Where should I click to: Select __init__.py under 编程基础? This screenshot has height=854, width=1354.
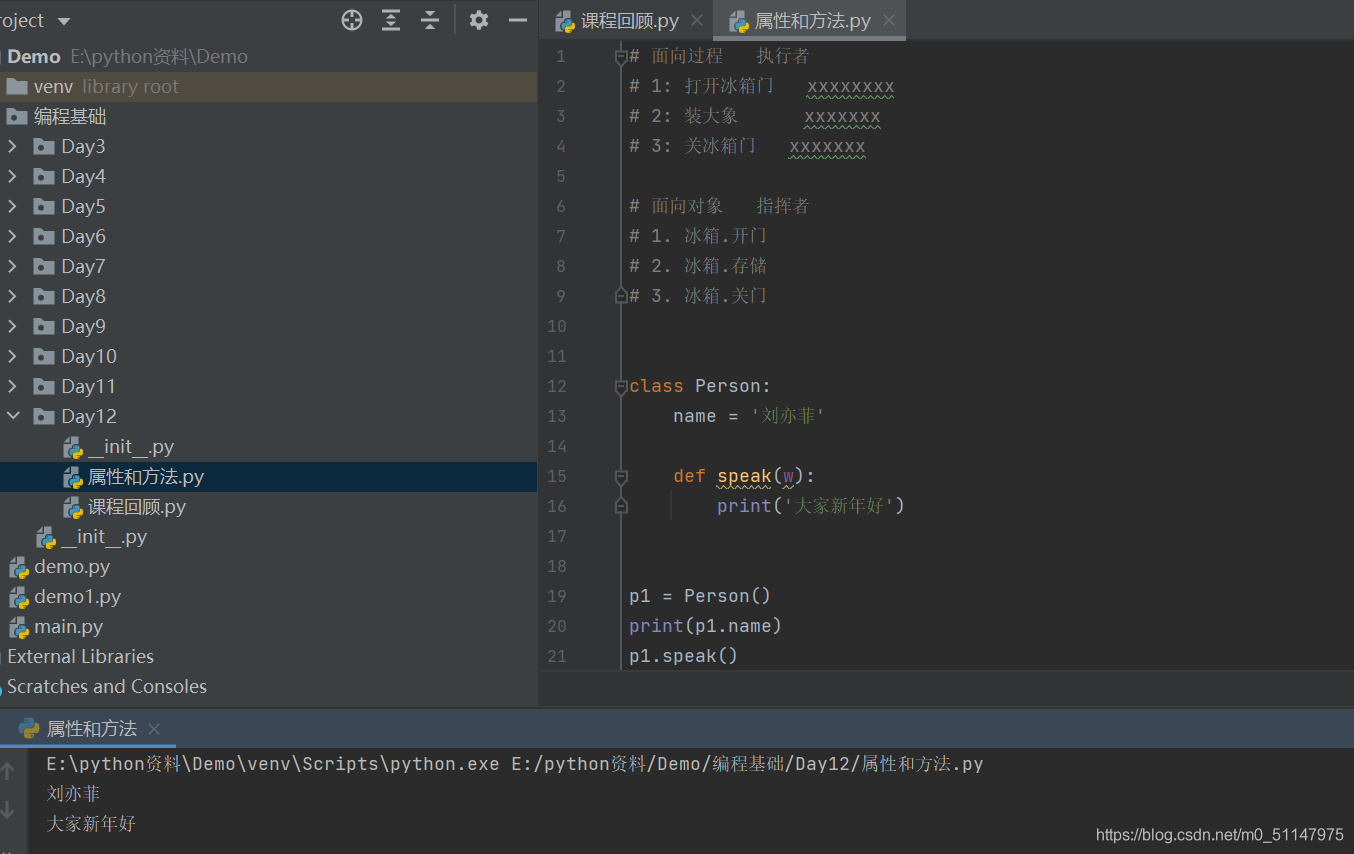[x=268, y=537]
